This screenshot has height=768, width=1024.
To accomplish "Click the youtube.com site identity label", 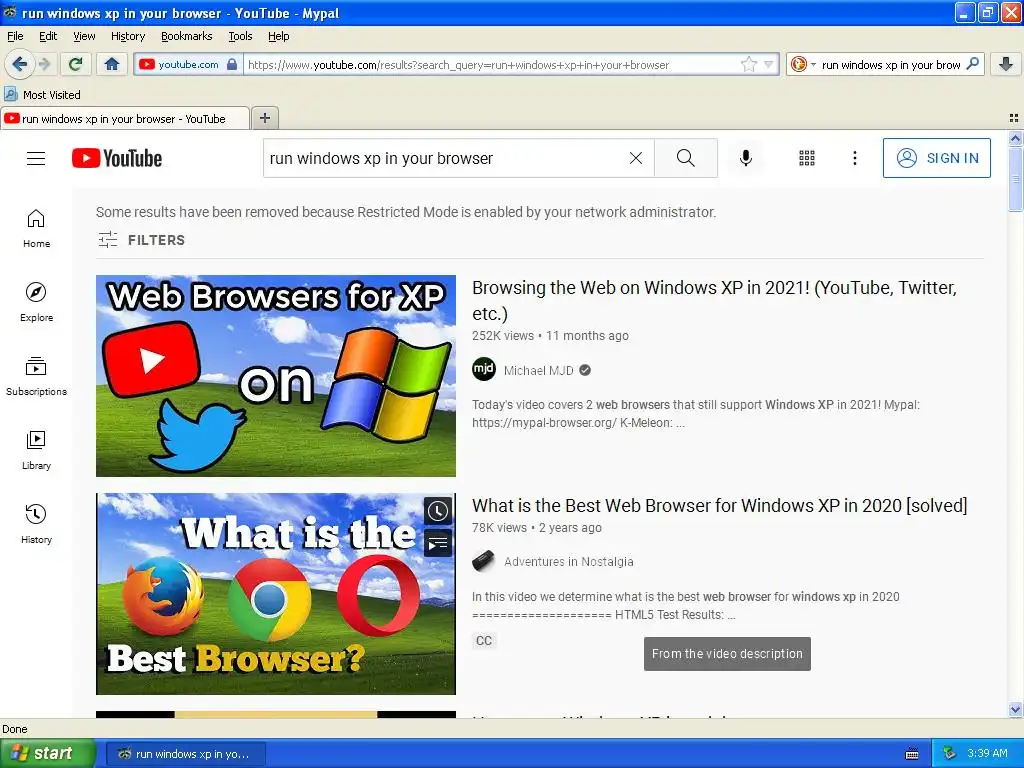I will click(x=188, y=64).
